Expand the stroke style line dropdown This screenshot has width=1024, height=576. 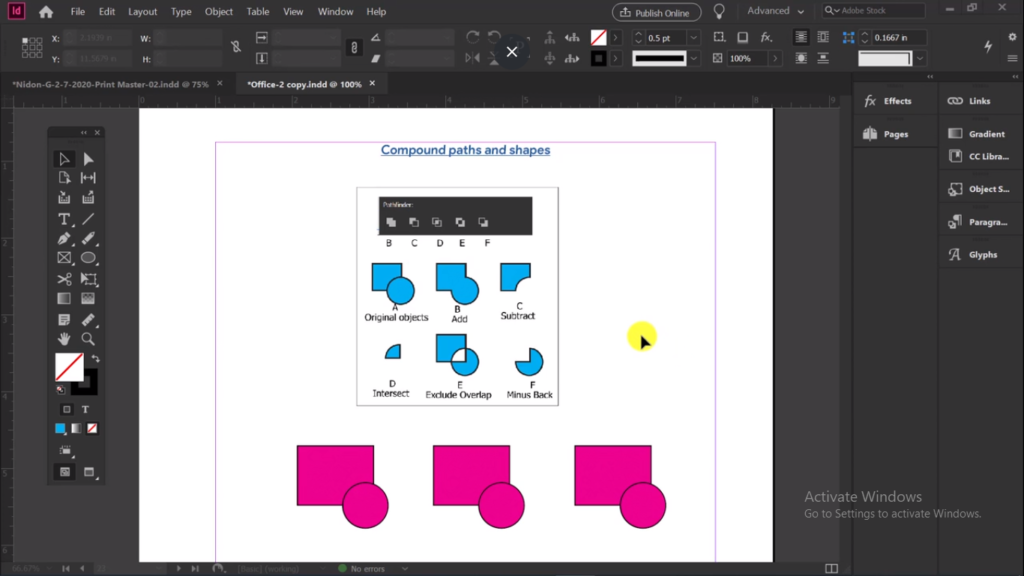point(694,59)
